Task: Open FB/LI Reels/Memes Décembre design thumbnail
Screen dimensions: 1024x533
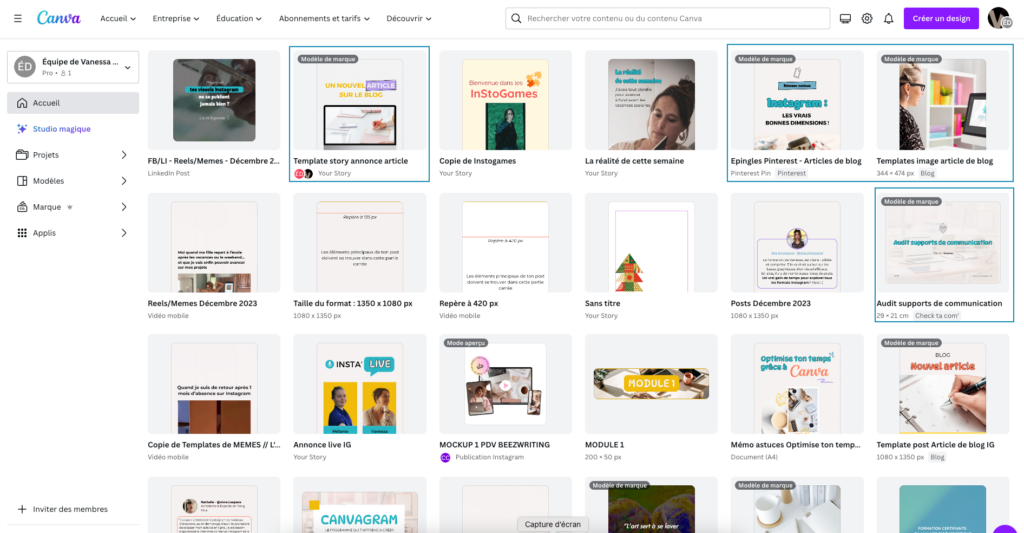Action: coord(214,101)
